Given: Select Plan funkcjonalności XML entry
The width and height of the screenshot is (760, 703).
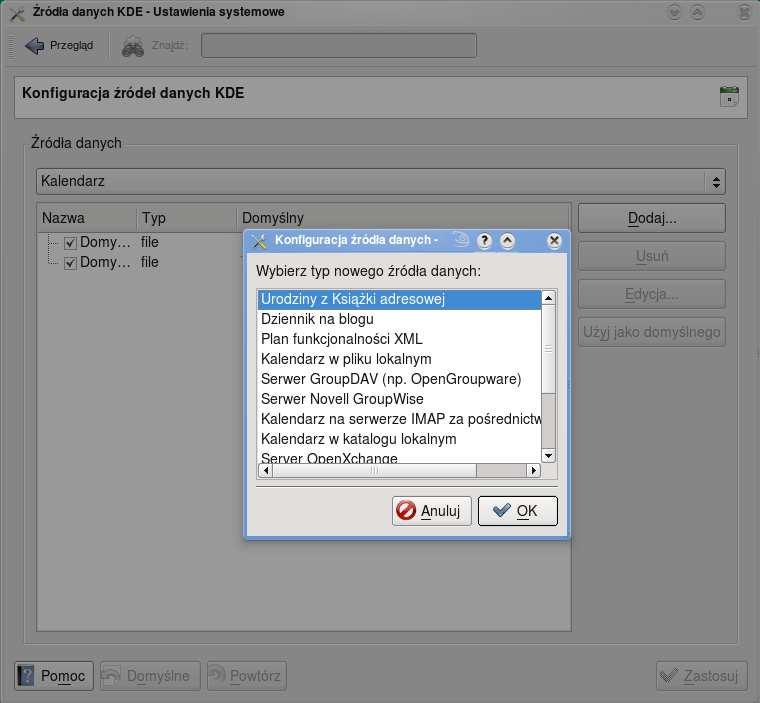Looking at the screenshot, I should point(399,339).
